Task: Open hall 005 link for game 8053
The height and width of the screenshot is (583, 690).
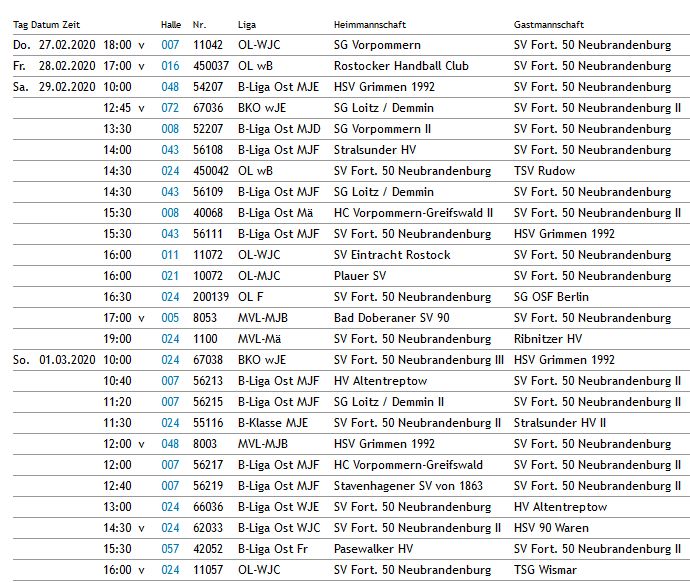Action: point(170,318)
